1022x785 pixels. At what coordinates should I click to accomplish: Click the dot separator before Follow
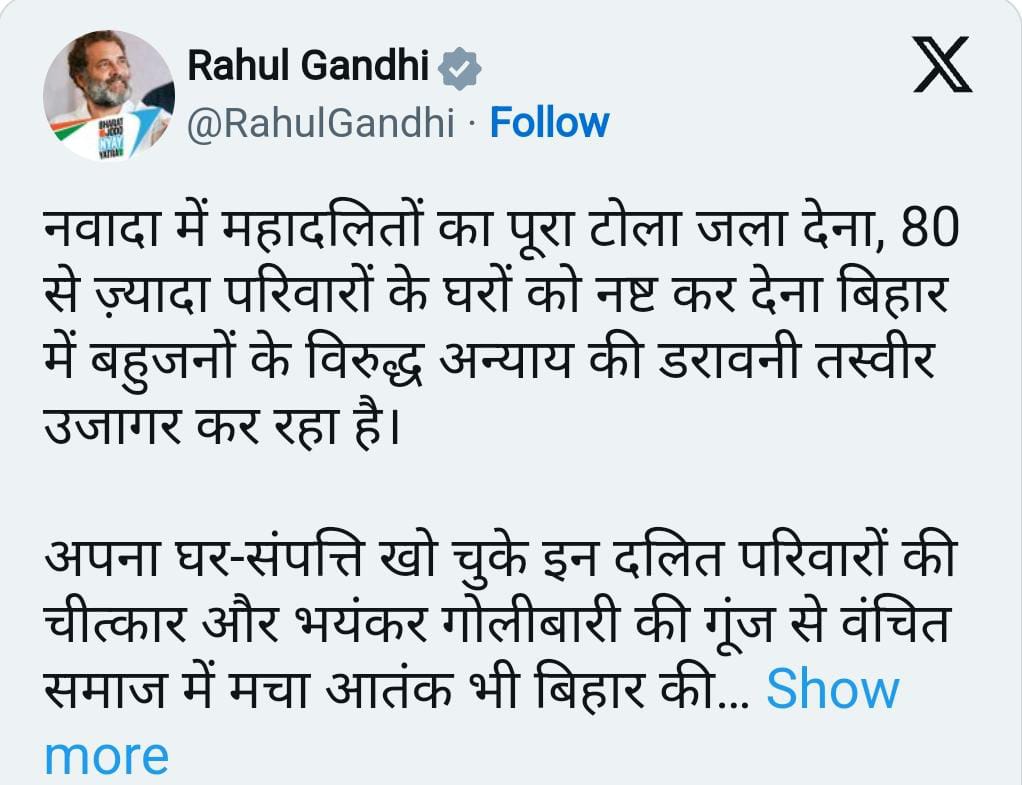point(472,123)
